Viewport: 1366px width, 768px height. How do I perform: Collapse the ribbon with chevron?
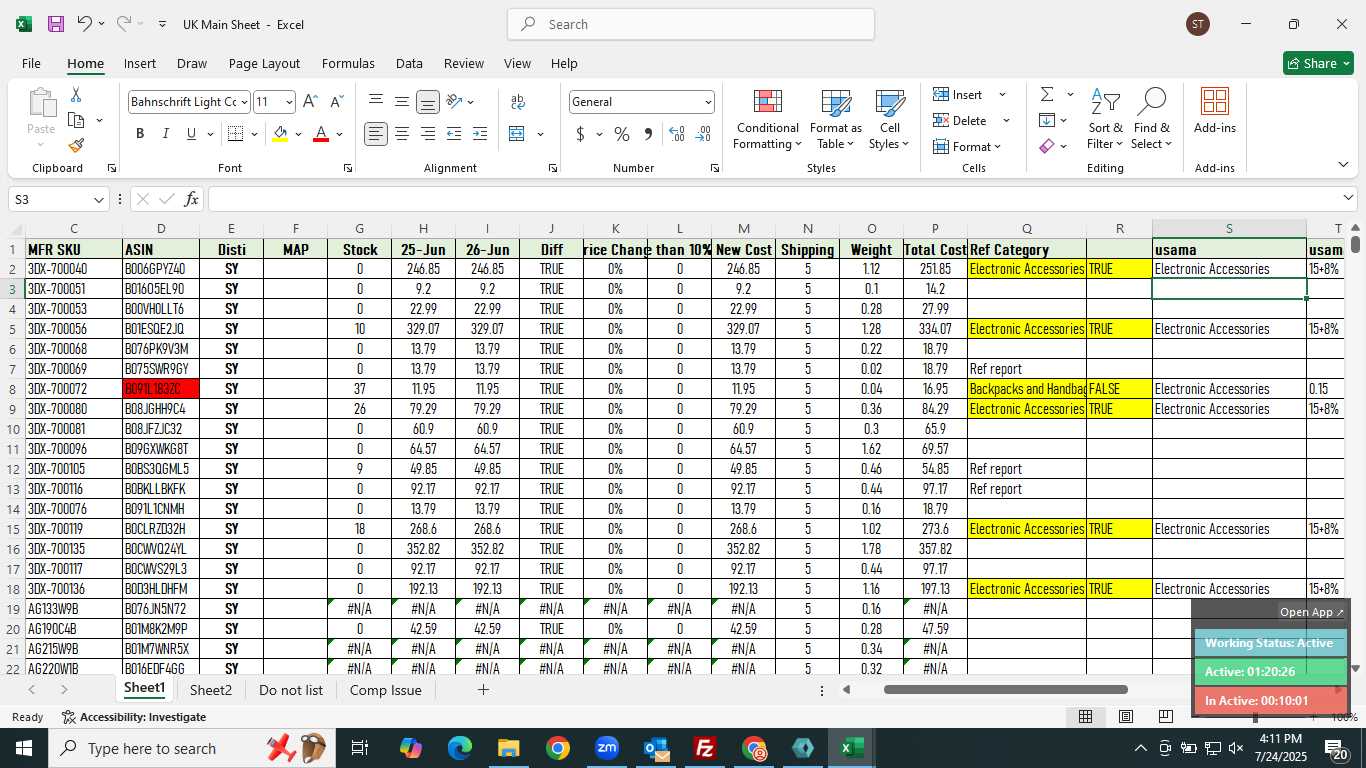(x=1342, y=164)
